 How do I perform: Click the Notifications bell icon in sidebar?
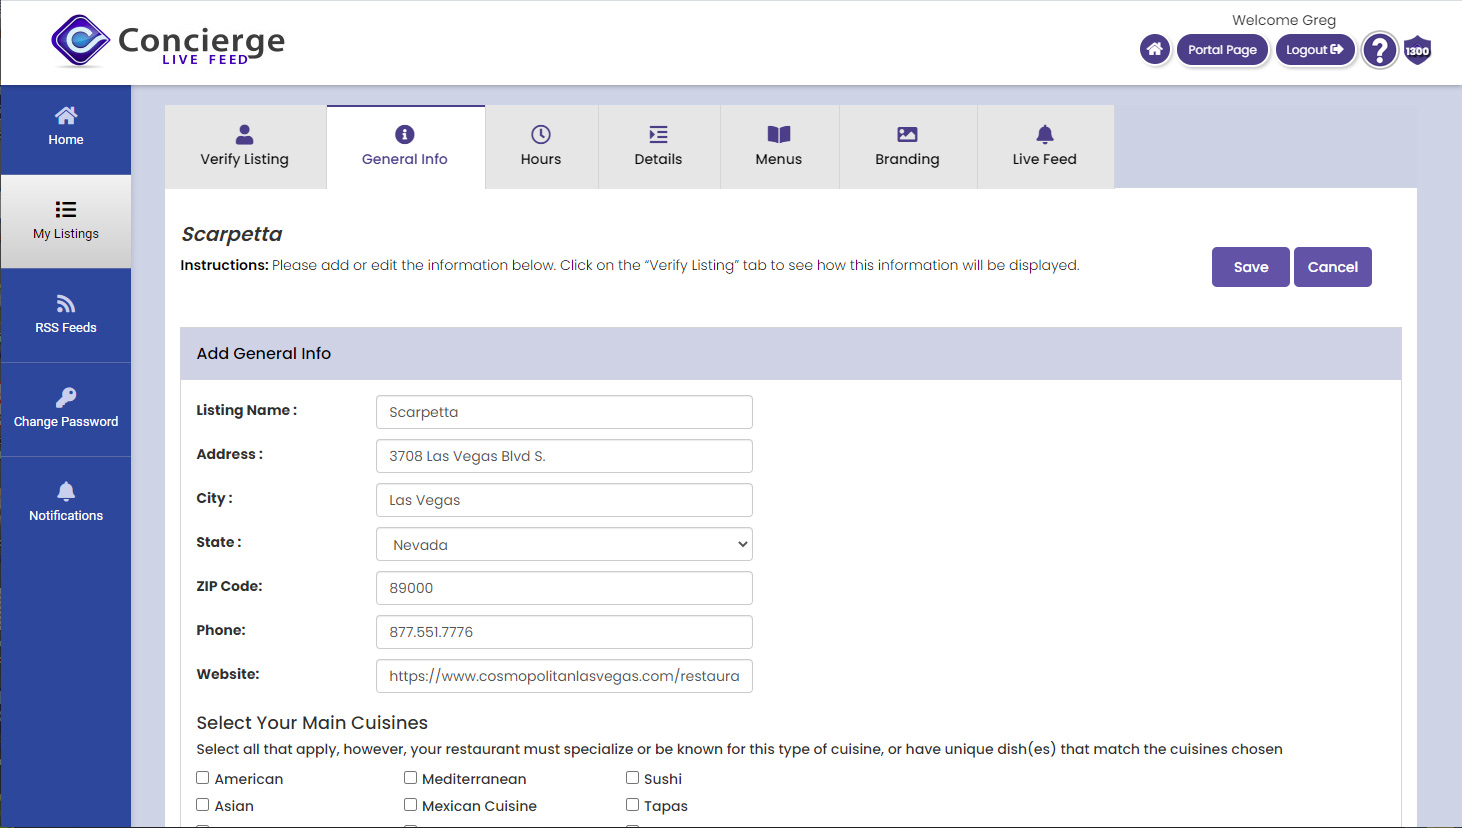click(66, 491)
